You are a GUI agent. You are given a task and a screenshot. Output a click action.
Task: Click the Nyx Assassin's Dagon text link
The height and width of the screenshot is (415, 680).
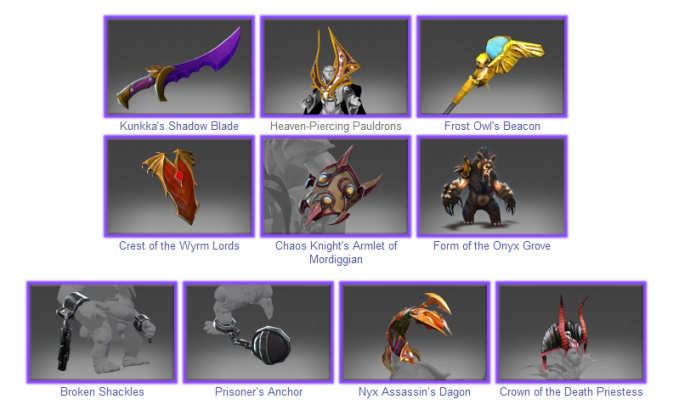(414, 392)
